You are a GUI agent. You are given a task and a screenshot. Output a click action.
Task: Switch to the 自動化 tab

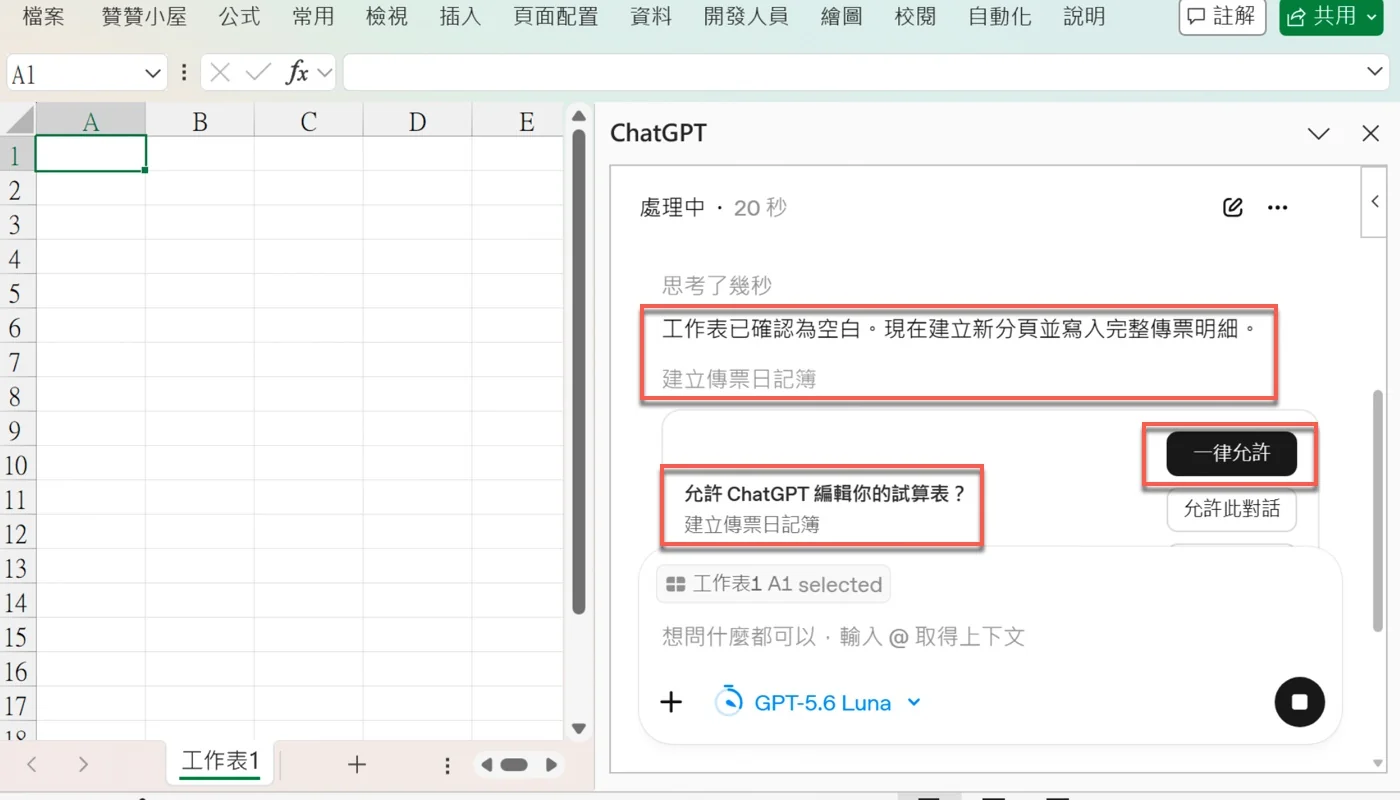pyautogui.click(x=1000, y=17)
